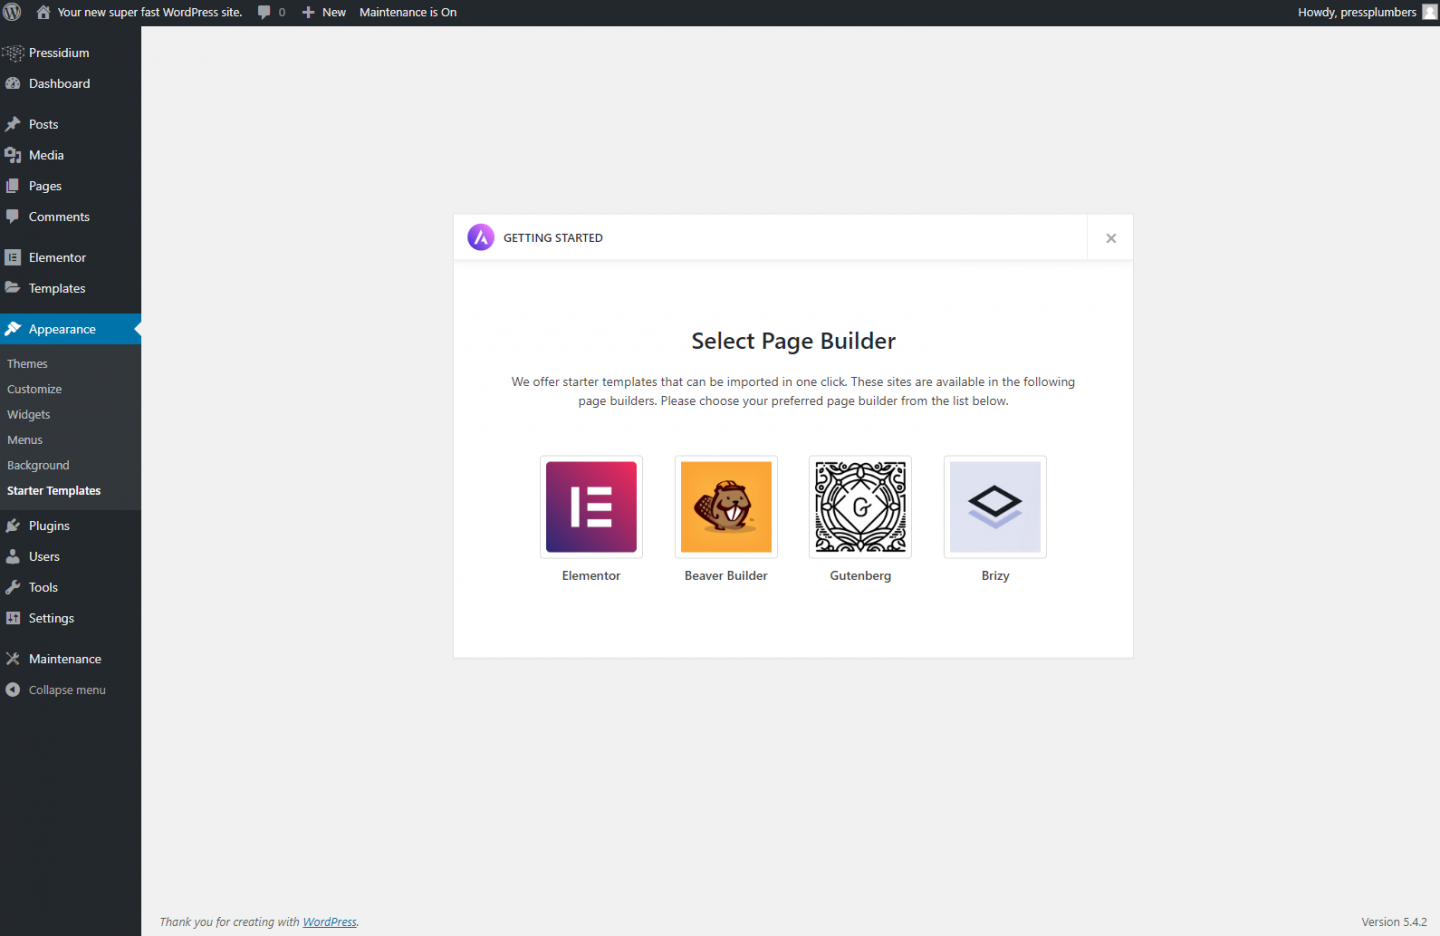
Task: Click the Elementor sidebar icon
Action: point(13,257)
